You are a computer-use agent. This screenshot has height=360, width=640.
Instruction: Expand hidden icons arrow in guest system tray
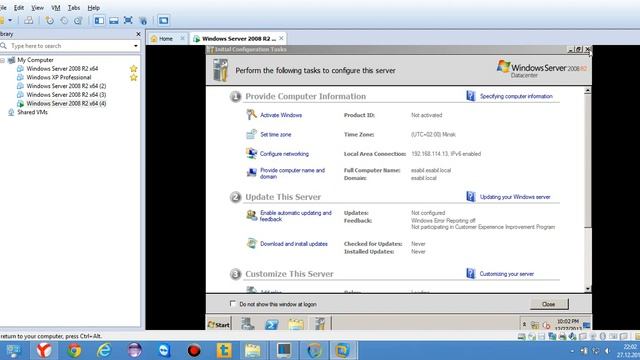[x=524, y=324]
